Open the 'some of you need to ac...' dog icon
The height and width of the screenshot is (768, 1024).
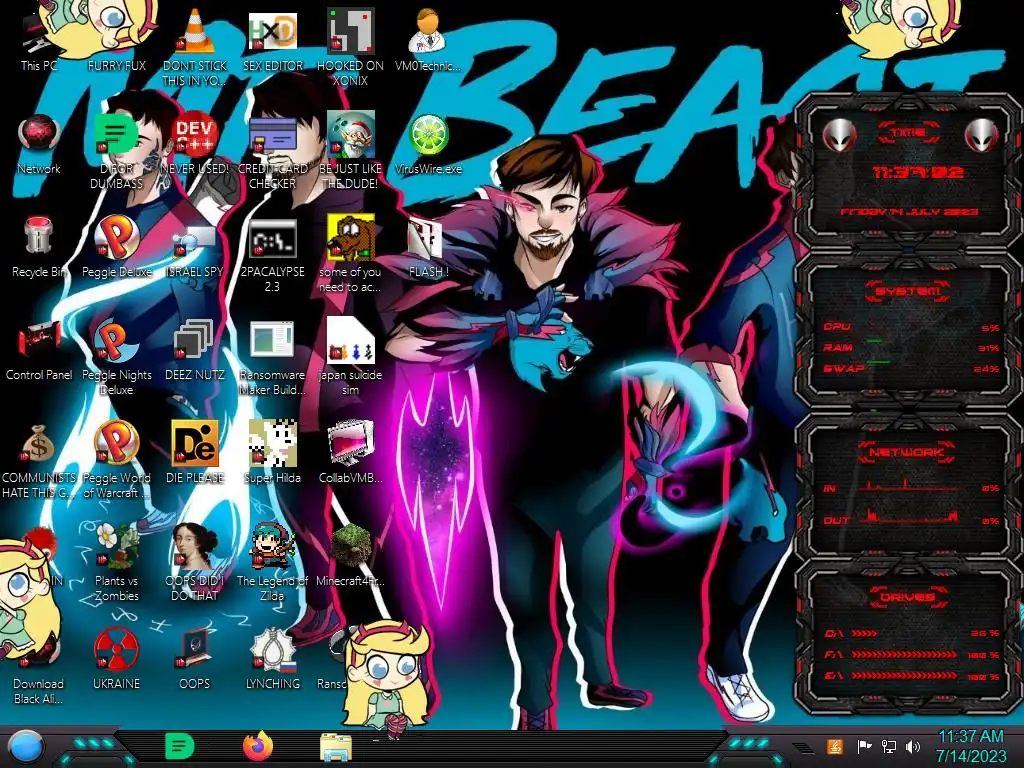pos(351,255)
